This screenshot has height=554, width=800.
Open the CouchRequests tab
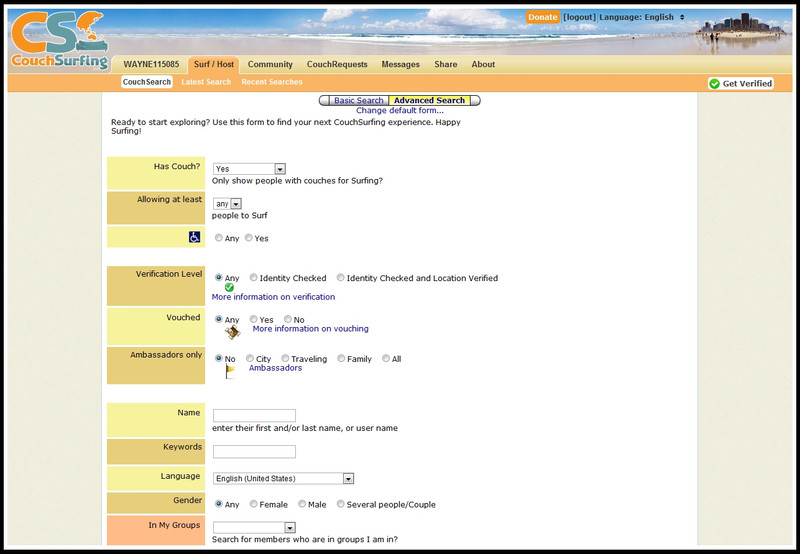coord(337,64)
